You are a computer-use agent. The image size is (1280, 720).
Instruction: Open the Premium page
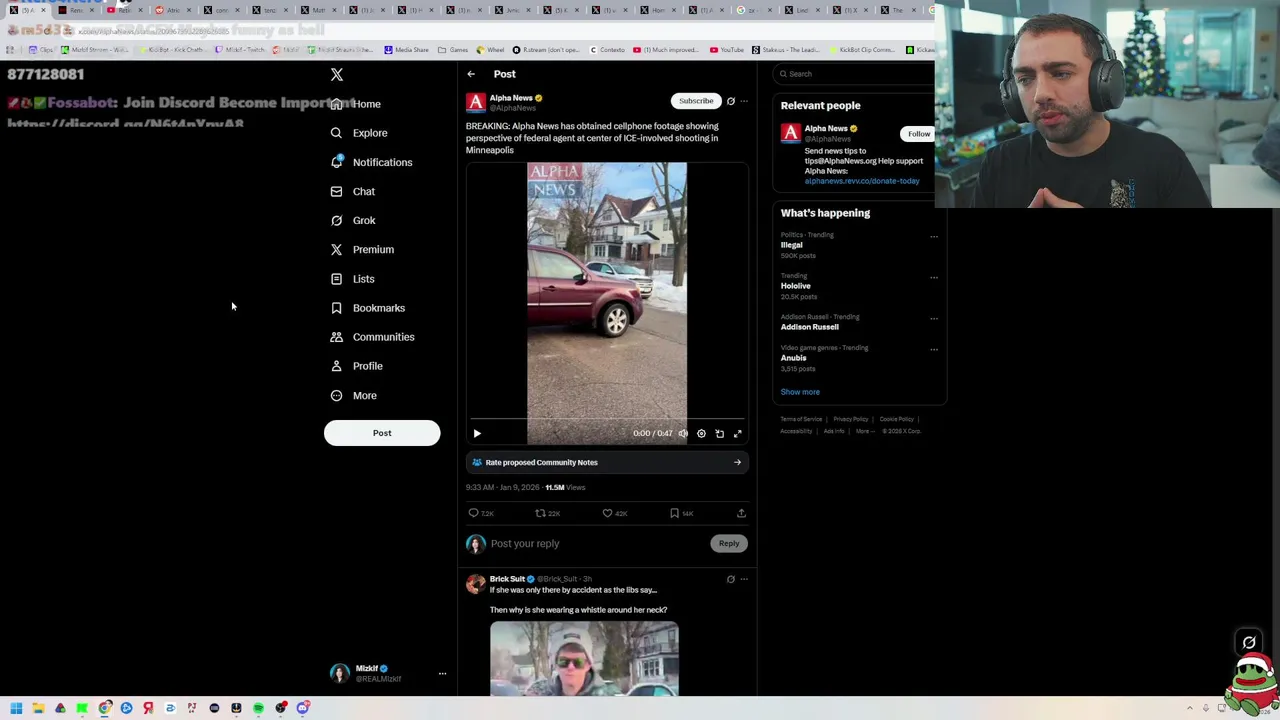[x=362, y=249]
